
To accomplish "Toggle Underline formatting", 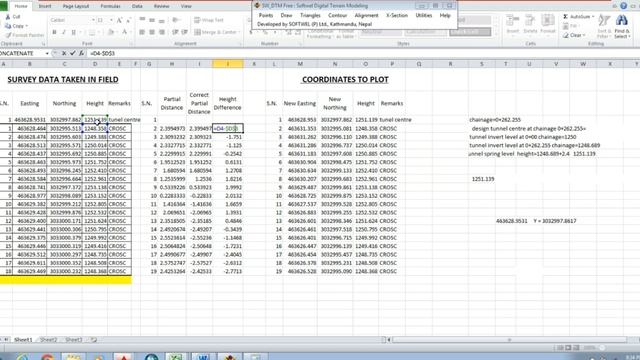I will pyautogui.click(x=73, y=32).
